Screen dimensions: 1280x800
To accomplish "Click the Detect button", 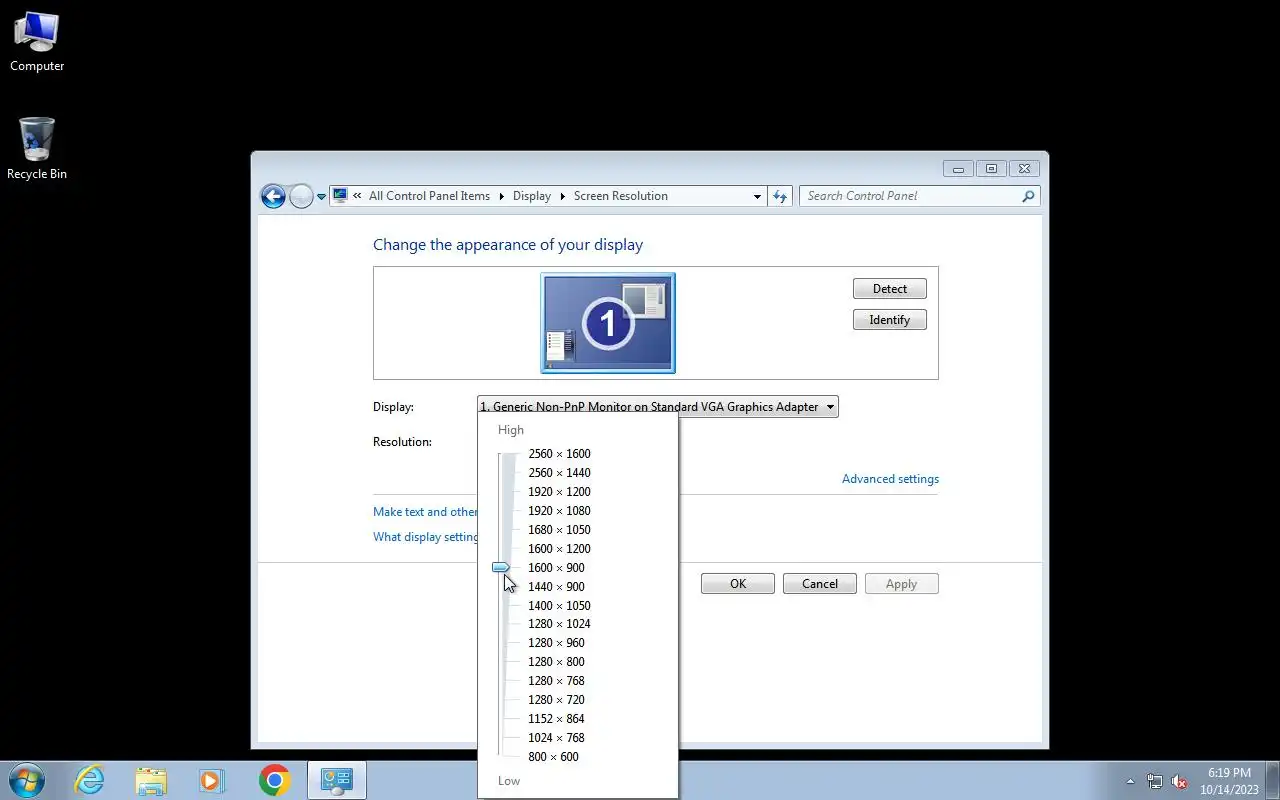I will point(890,289).
